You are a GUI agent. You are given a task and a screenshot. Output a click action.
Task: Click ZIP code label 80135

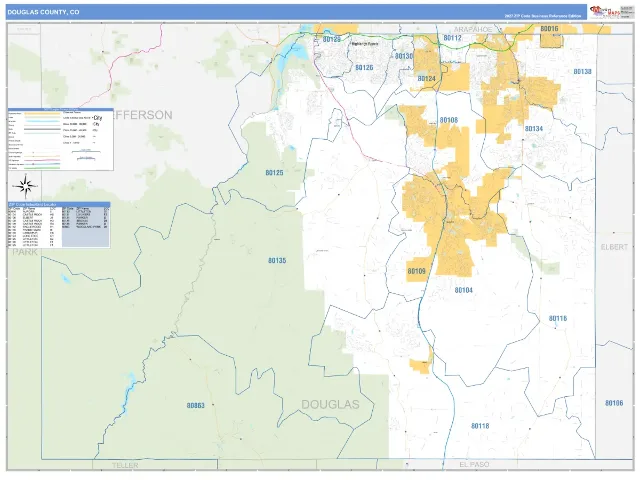click(x=277, y=260)
